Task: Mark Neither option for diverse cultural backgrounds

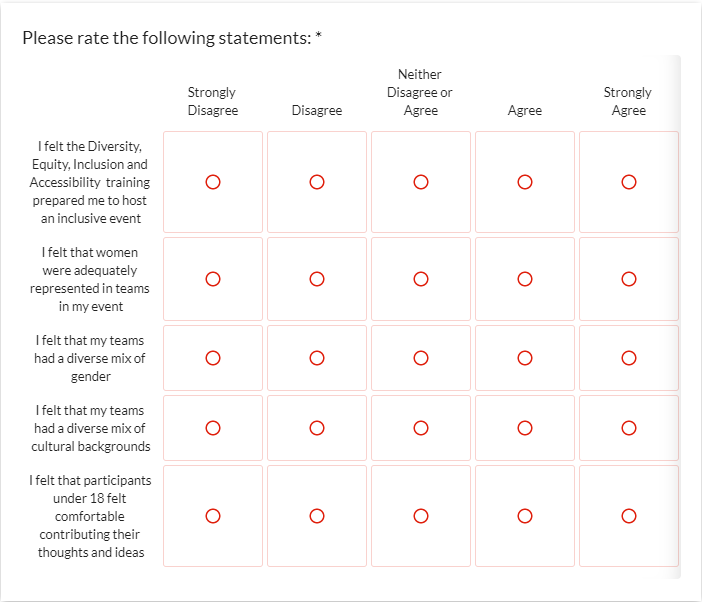Action: 421,428
